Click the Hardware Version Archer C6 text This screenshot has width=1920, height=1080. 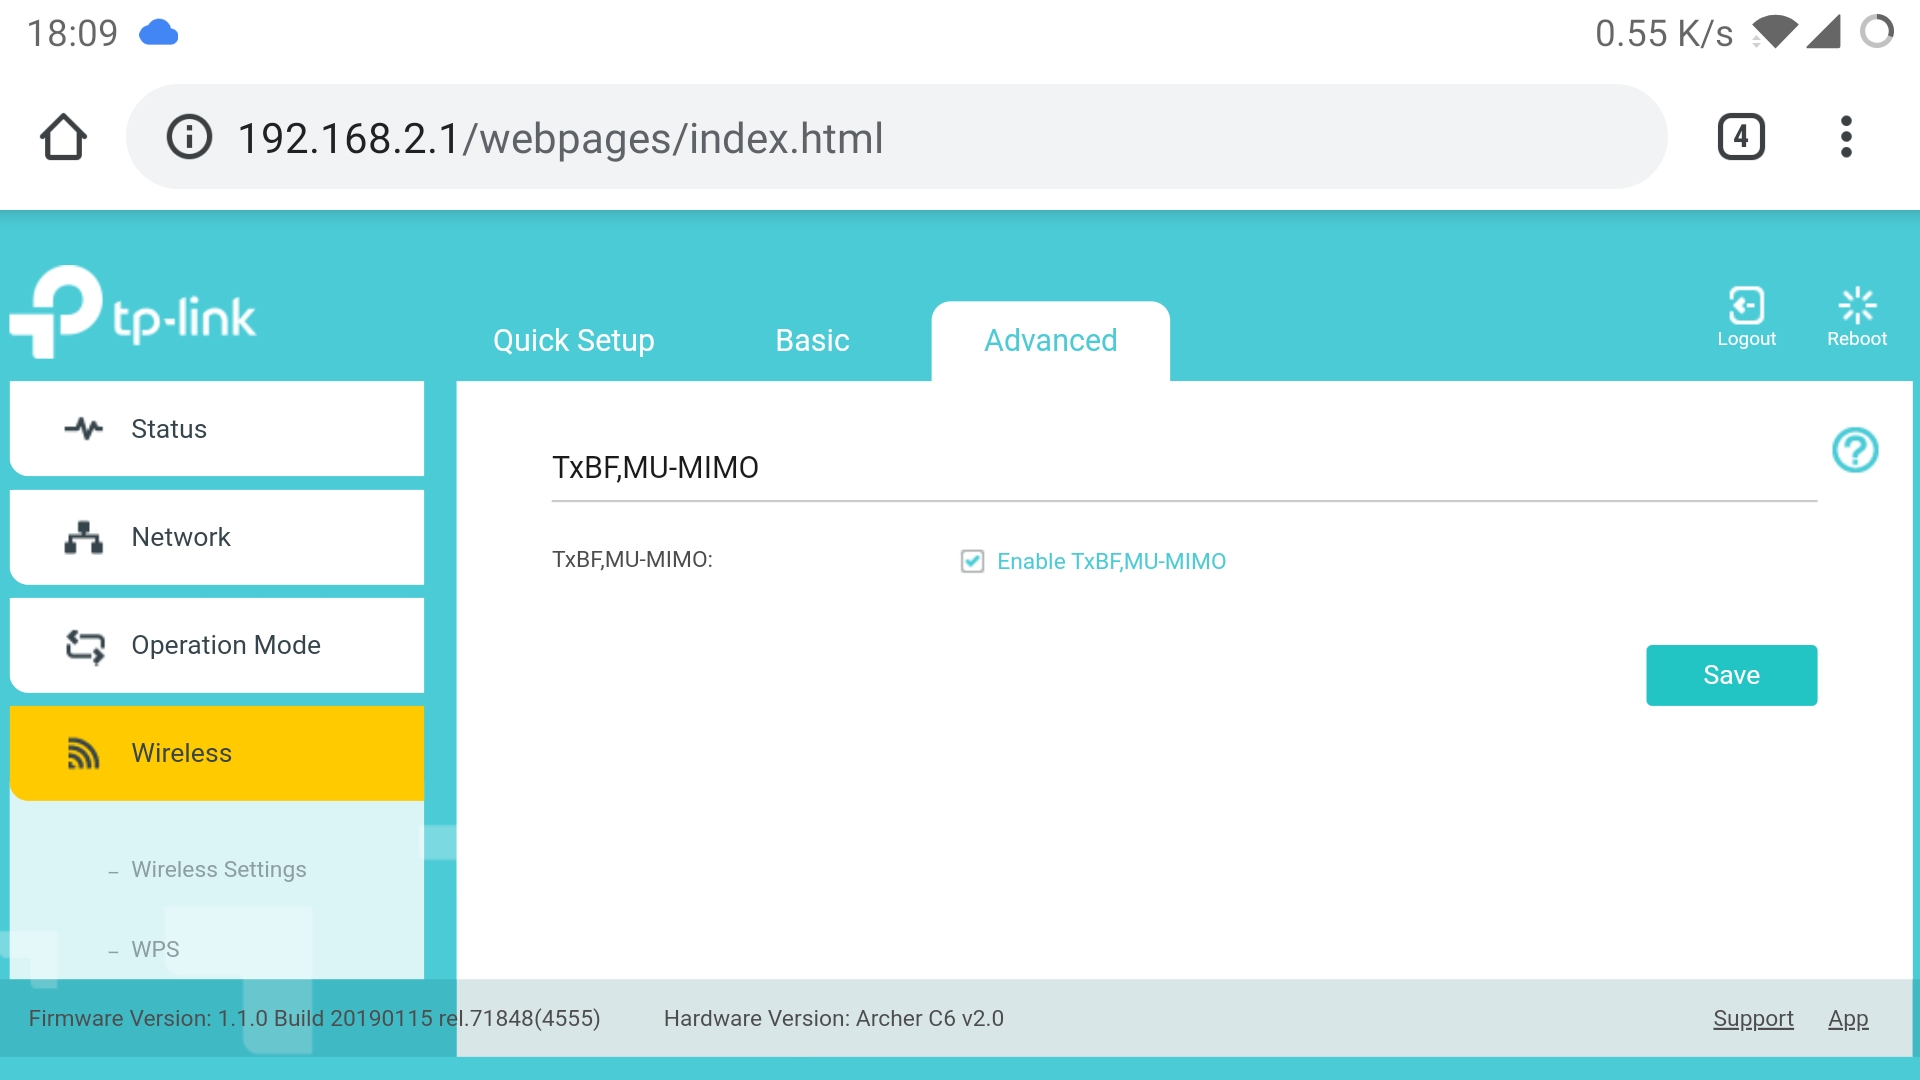click(x=834, y=1019)
